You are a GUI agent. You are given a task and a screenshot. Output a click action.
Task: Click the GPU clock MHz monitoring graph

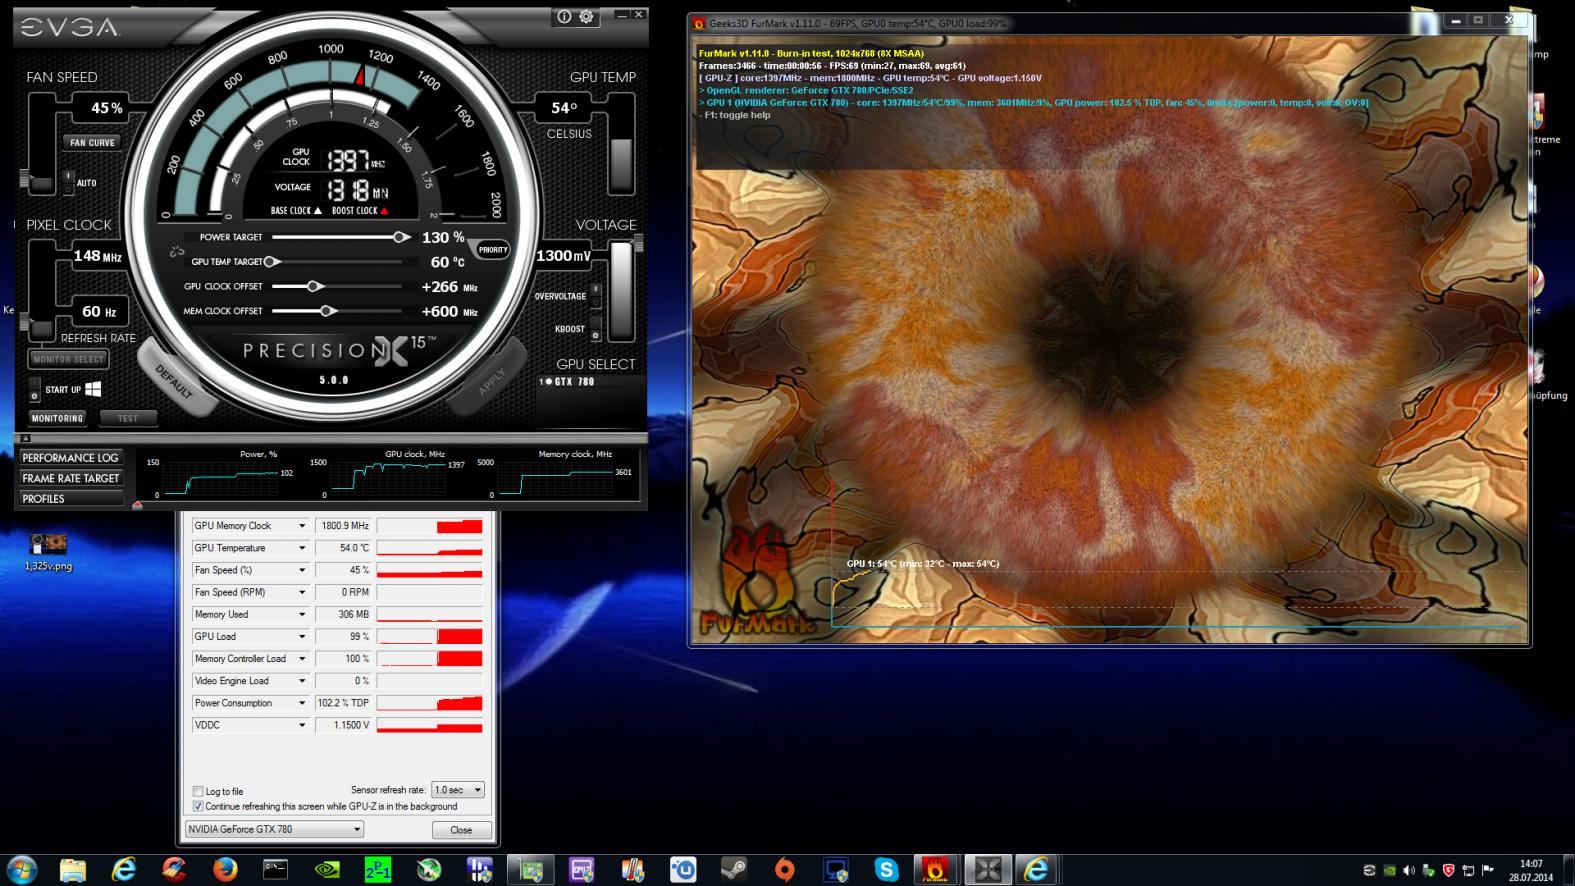pos(390,478)
